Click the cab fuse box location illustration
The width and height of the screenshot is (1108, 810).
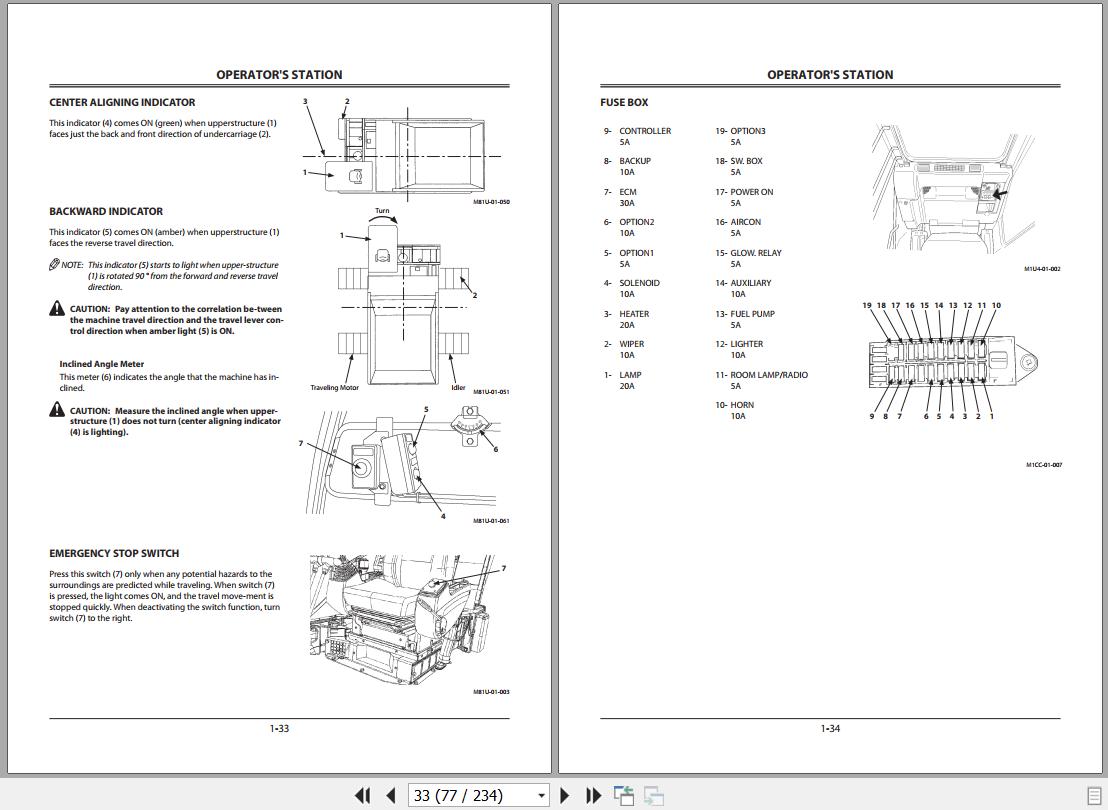coord(953,188)
